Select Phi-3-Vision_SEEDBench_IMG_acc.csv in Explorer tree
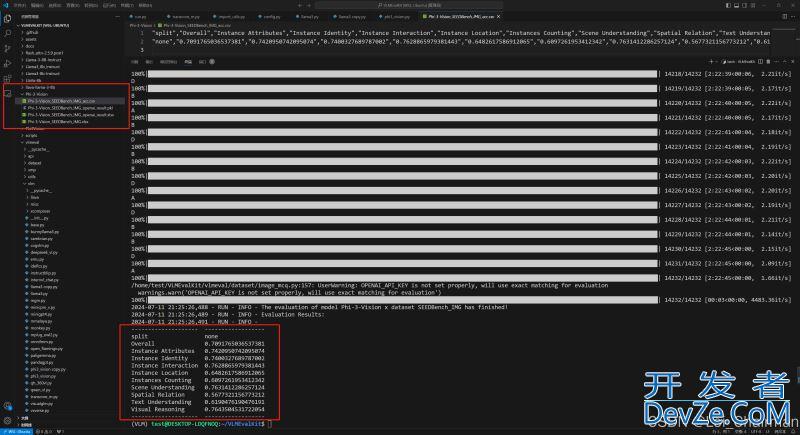The height and width of the screenshot is (435, 800). pyautogui.click(x=61, y=101)
